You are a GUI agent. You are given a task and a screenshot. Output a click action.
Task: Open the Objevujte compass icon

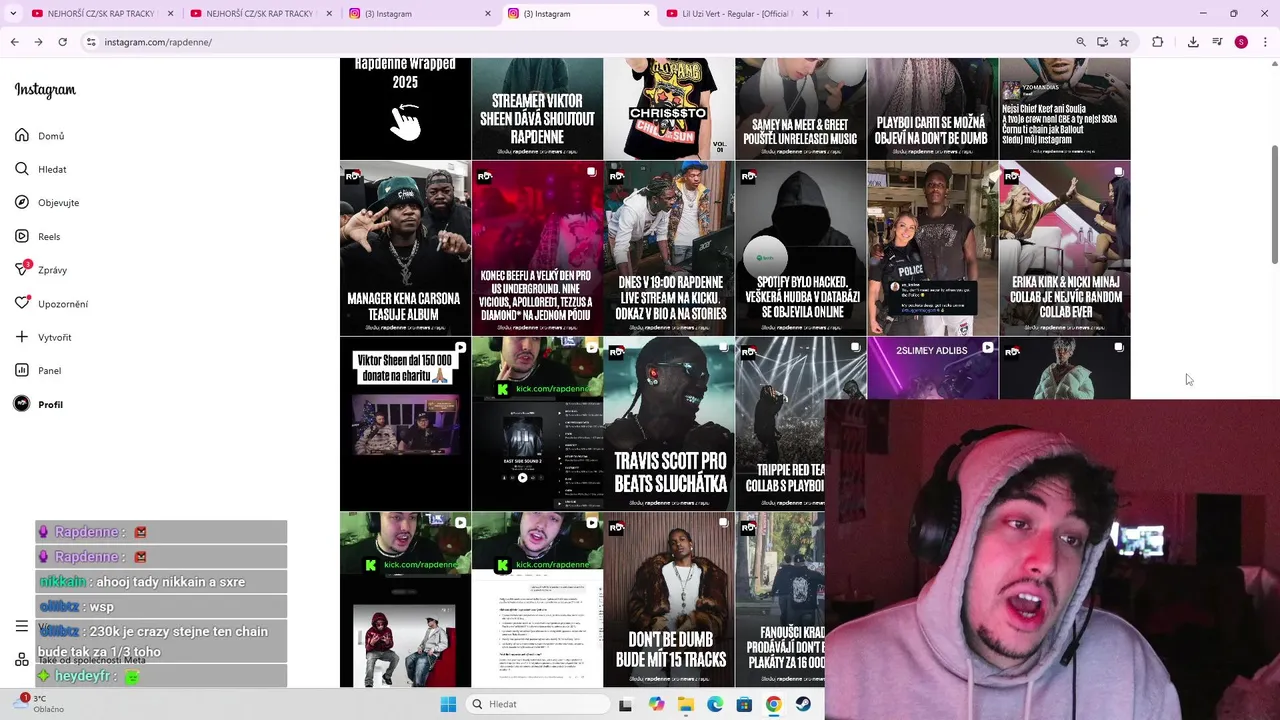[x=22, y=202]
